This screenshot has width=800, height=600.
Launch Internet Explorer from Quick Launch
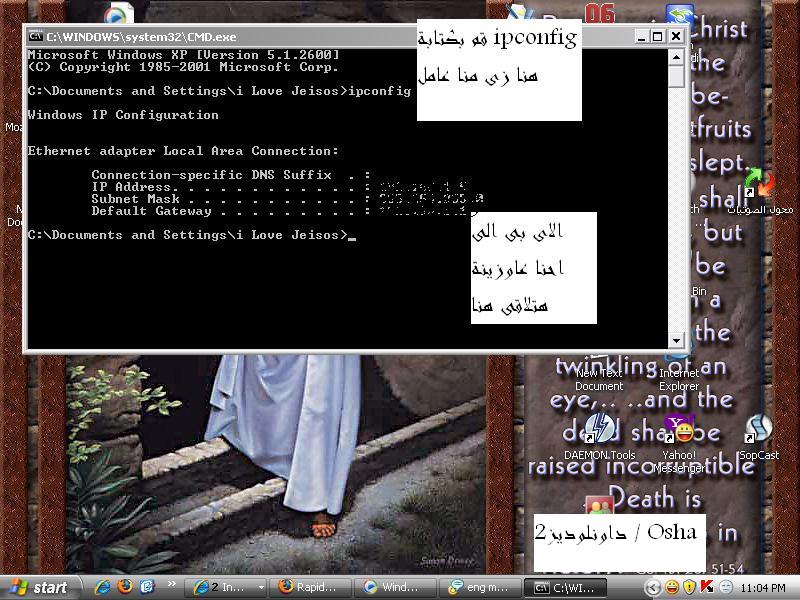103,587
